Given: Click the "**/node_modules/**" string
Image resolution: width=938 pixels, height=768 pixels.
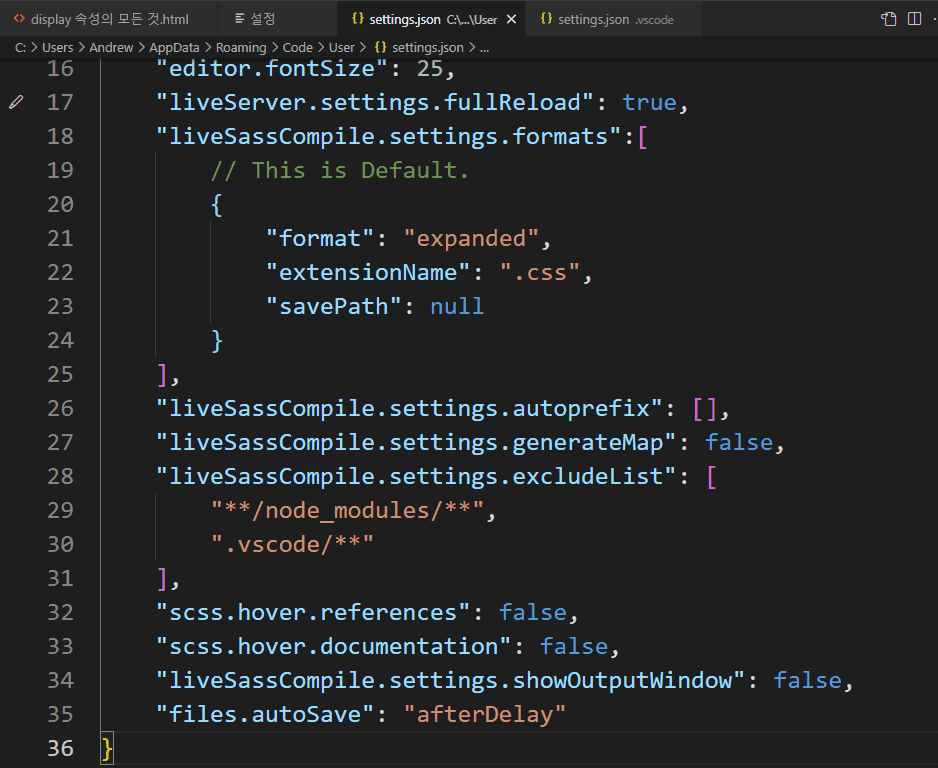Looking at the screenshot, I should pos(347,511).
